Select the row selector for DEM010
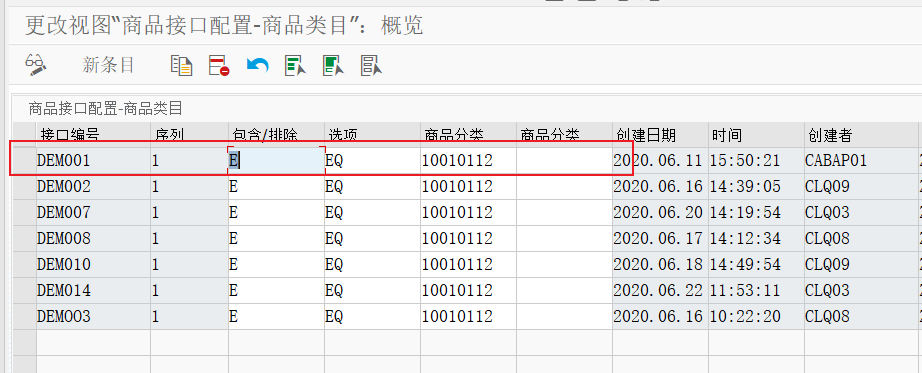The height and width of the screenshot is (373, 922). 25,264
